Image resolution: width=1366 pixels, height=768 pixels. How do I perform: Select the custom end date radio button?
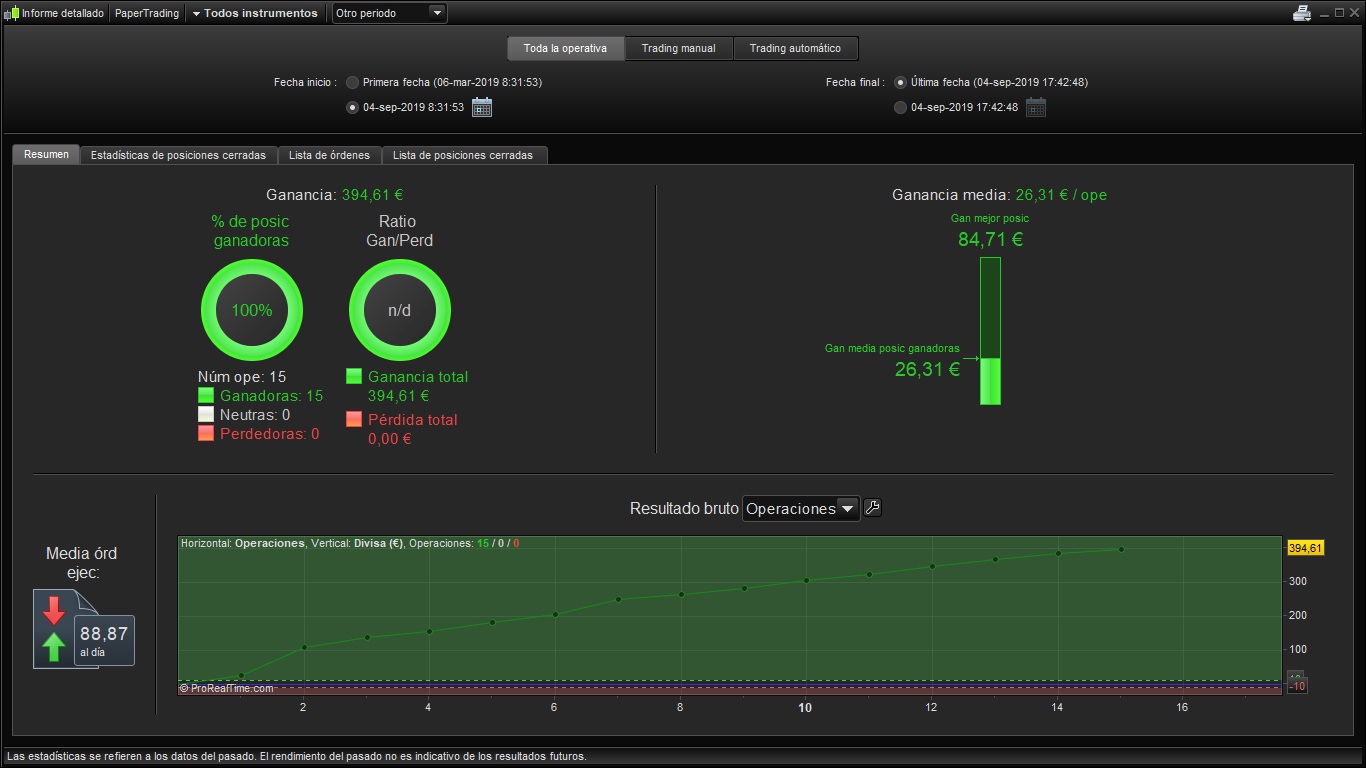point(900,107)
